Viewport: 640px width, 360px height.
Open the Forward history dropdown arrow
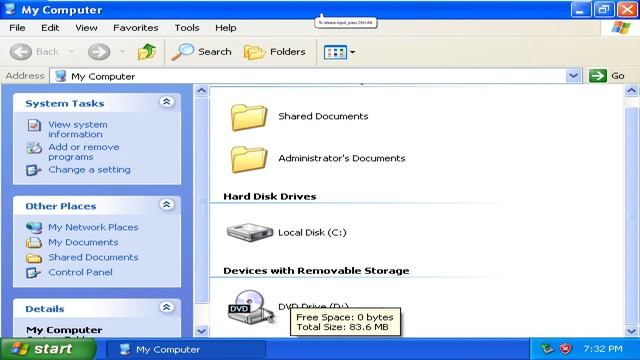tap(122, 52)
